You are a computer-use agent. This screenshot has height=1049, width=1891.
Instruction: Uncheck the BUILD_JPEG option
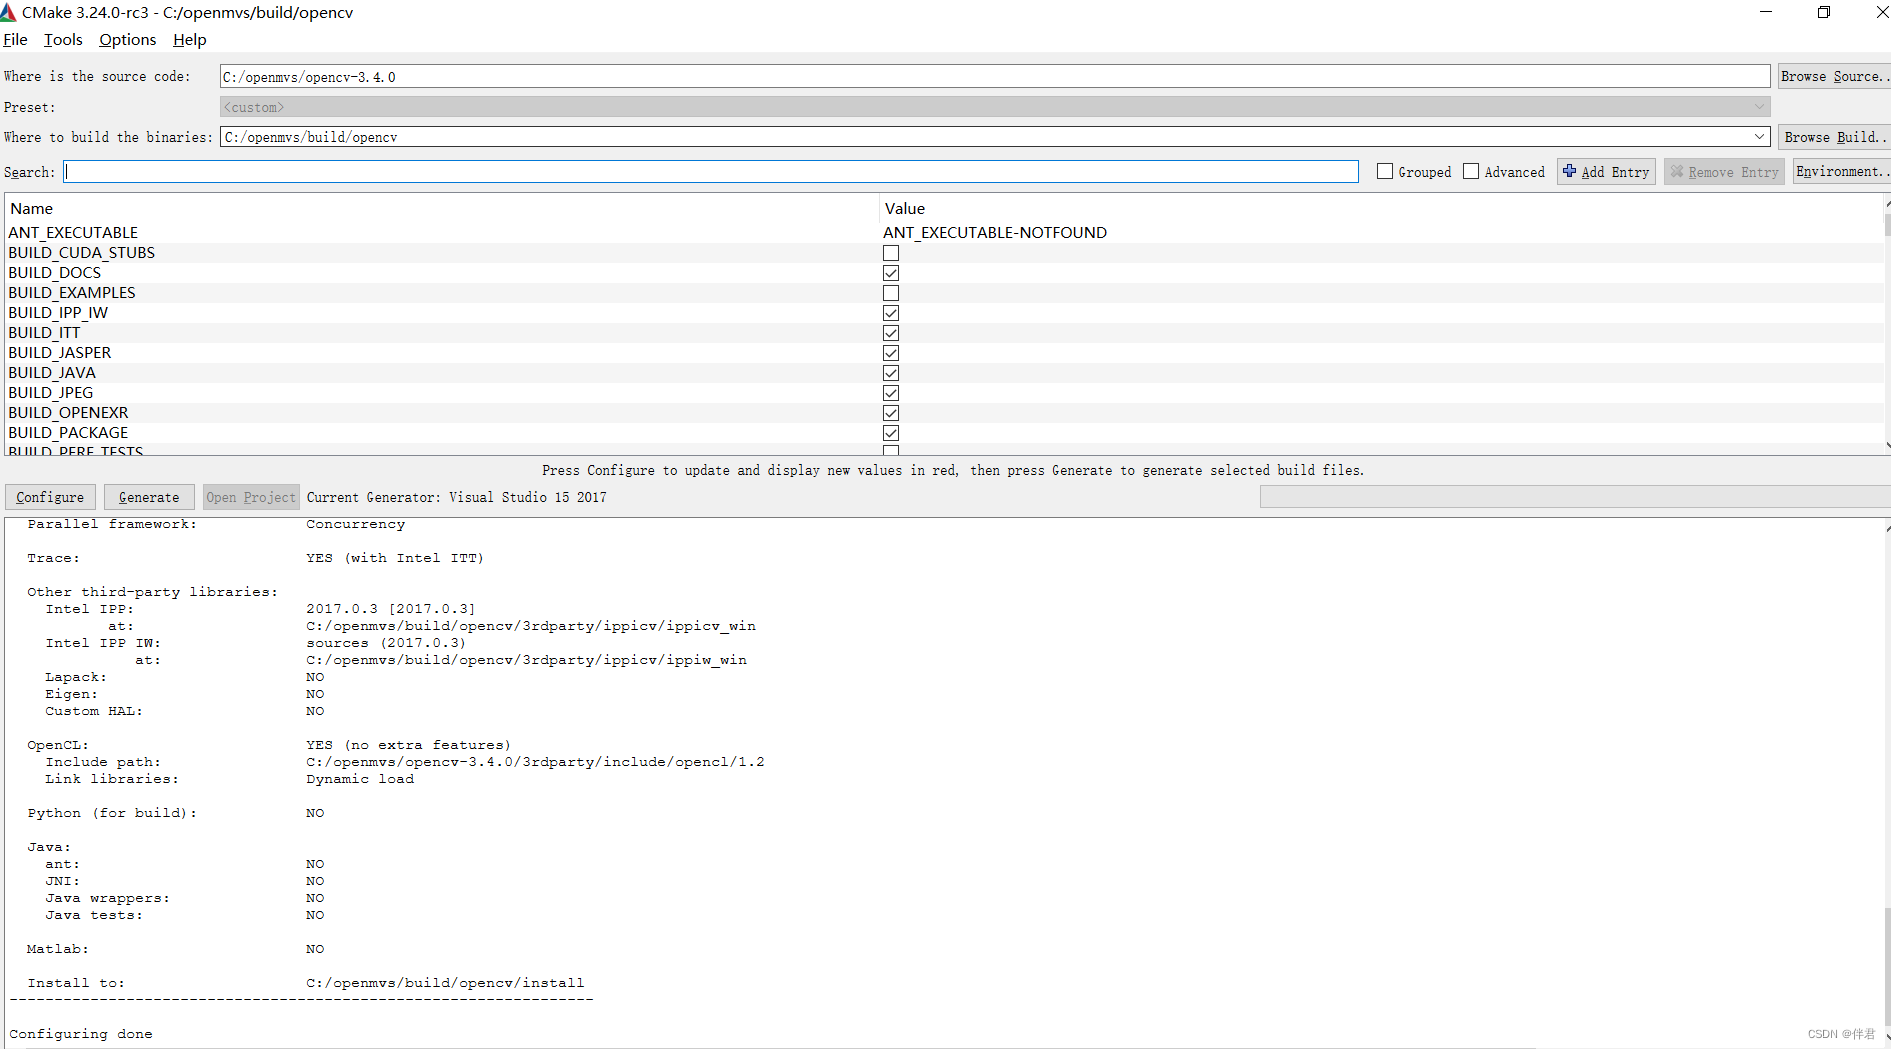click(x=891, y=393)
